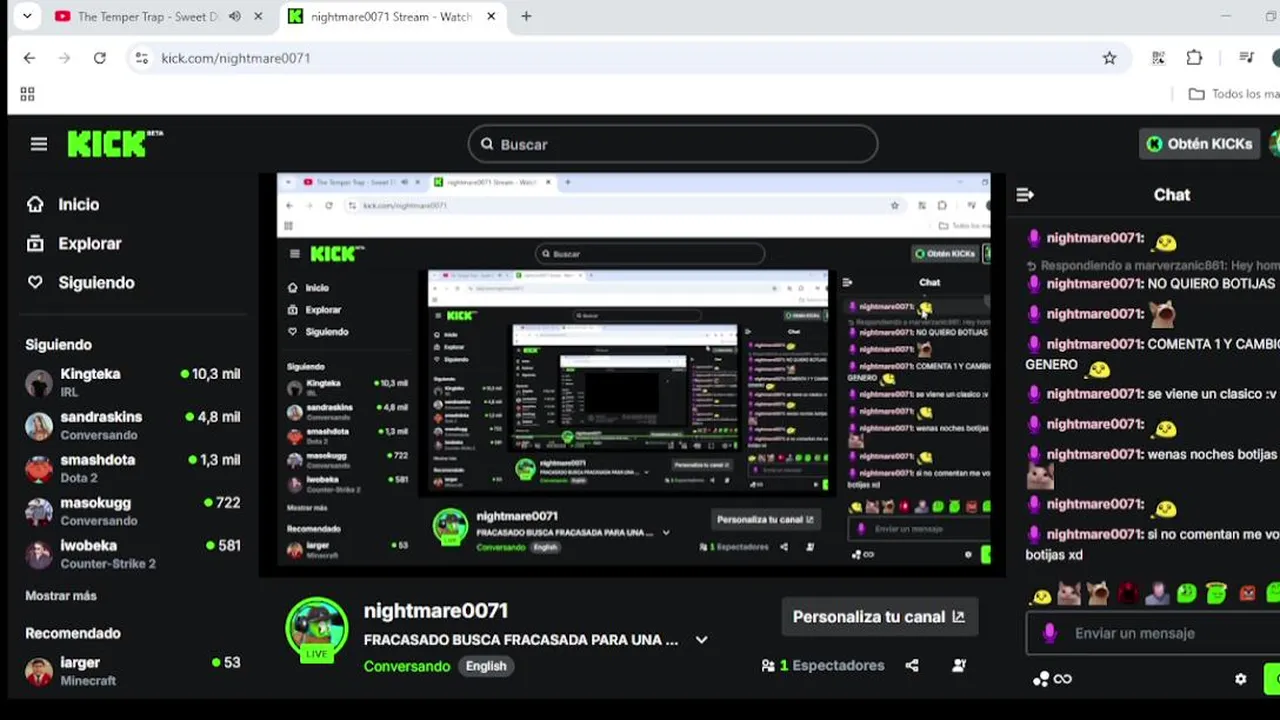
Task: Bookmark this page with the star icon
Action: (1109, 58)
